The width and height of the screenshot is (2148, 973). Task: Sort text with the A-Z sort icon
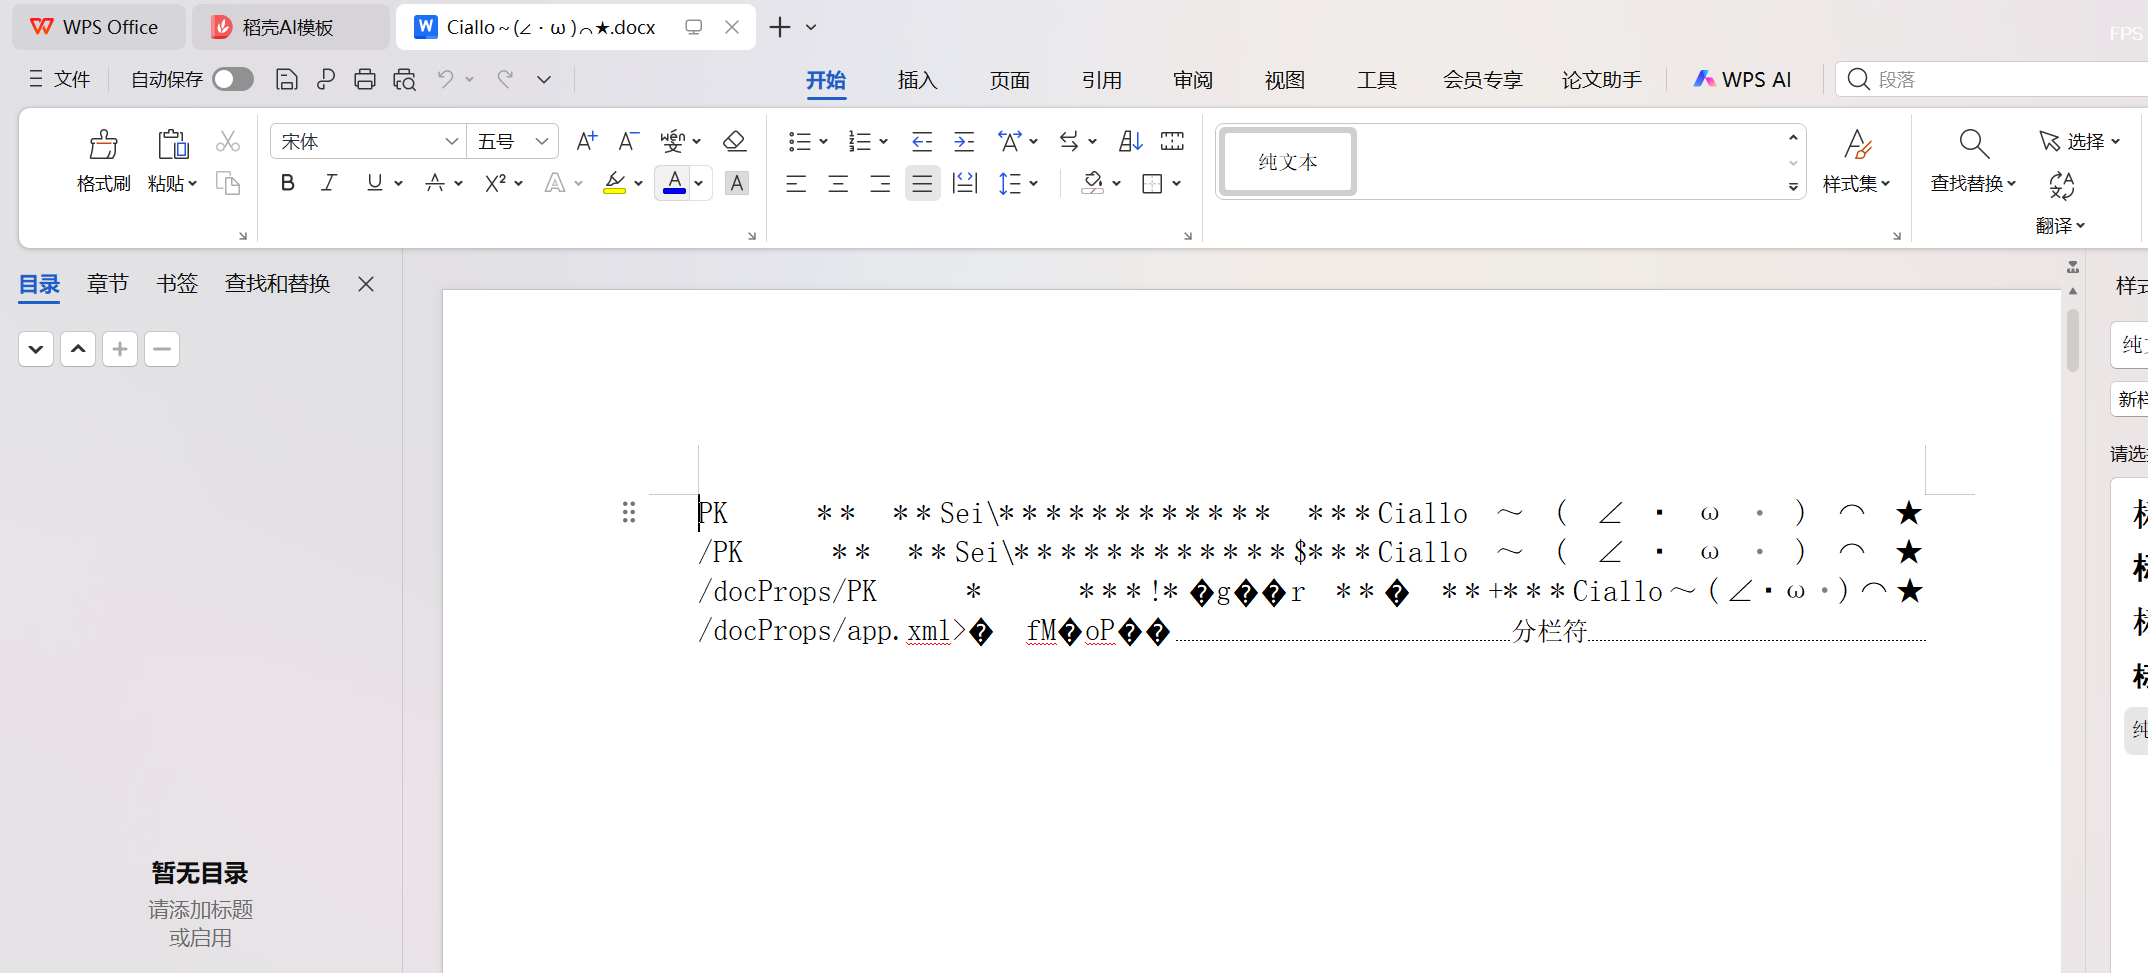pyautogui.click(x=1130, y=141)
